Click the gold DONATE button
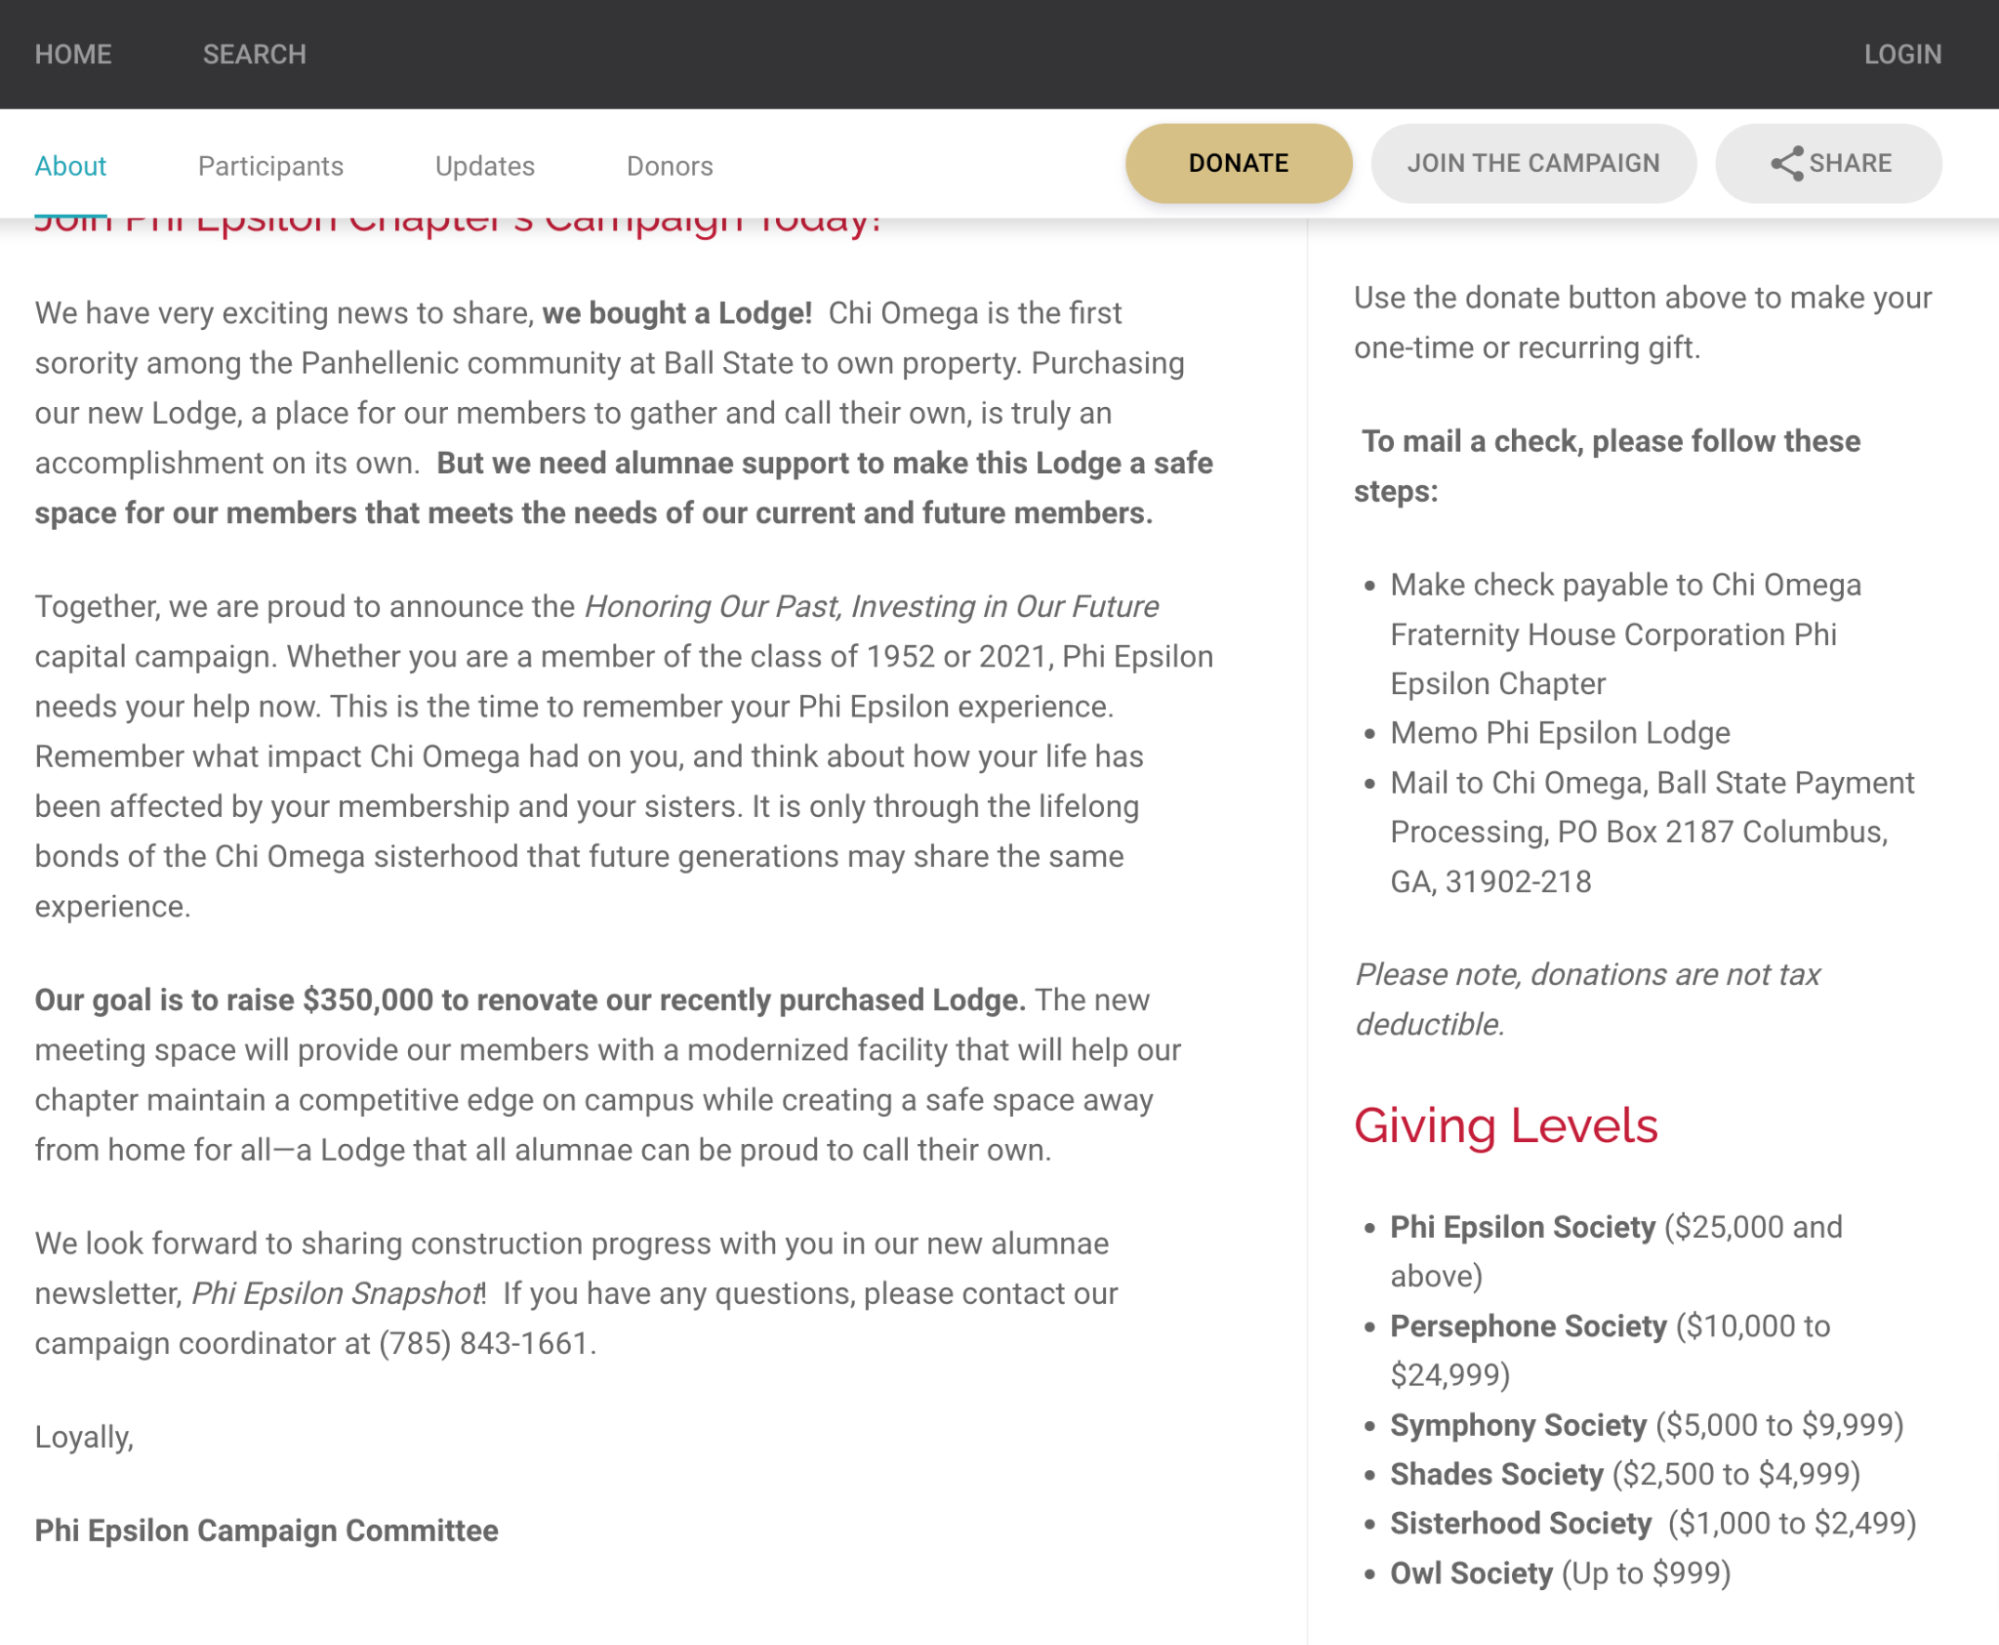This screenshot has width=1999, height=1645. click(1238, 163)
